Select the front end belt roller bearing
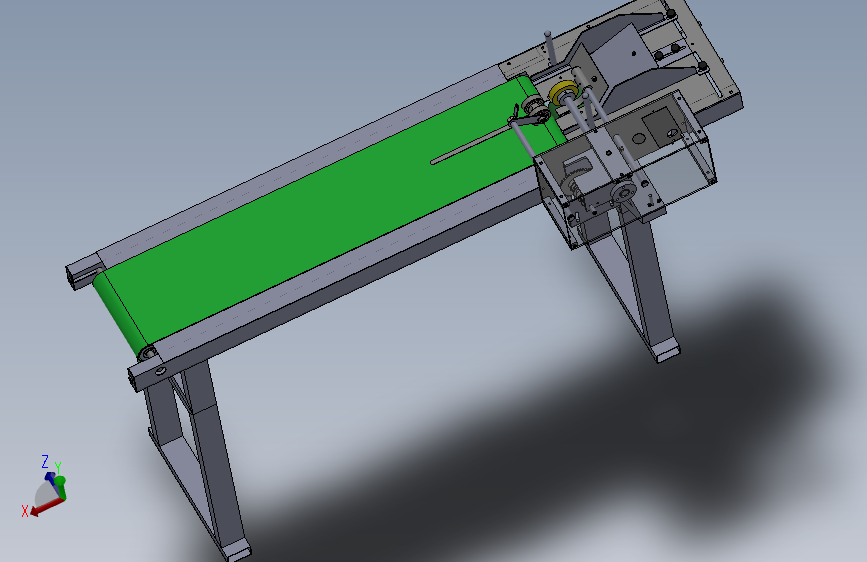The width and height of the screenshot is (867, 562). 148,352
